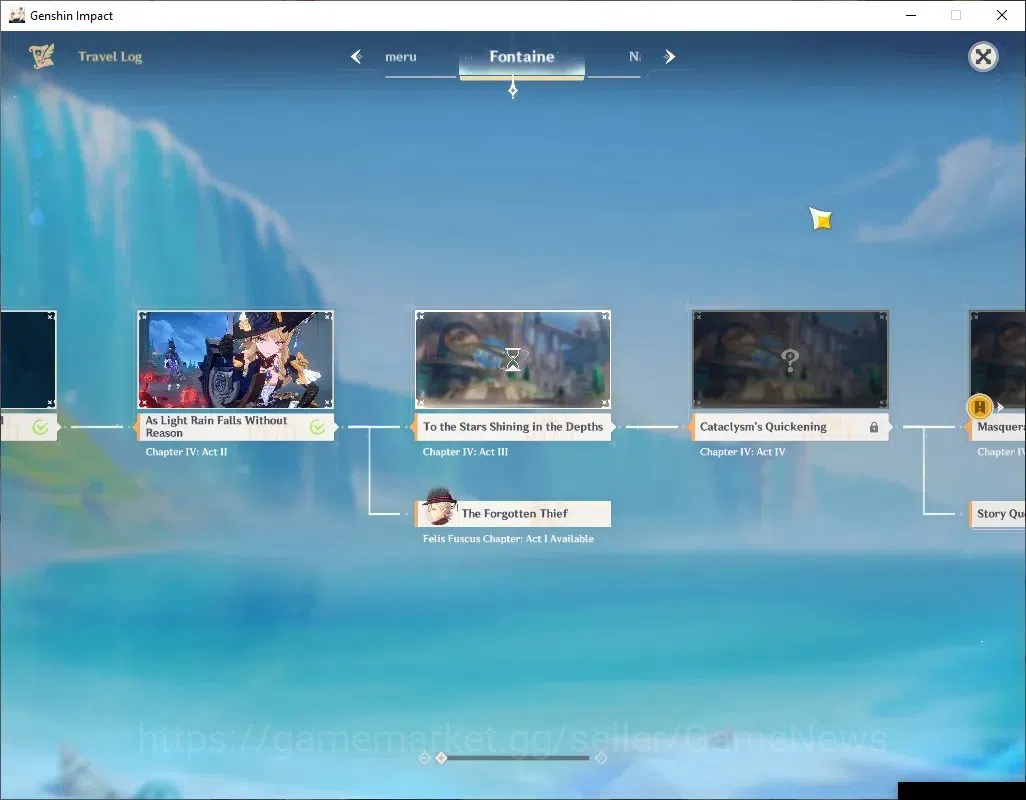Click the Lyney character portrait icon
Image resolution: width=1026 pixels, height=800 pixels.
click(439, 507)
